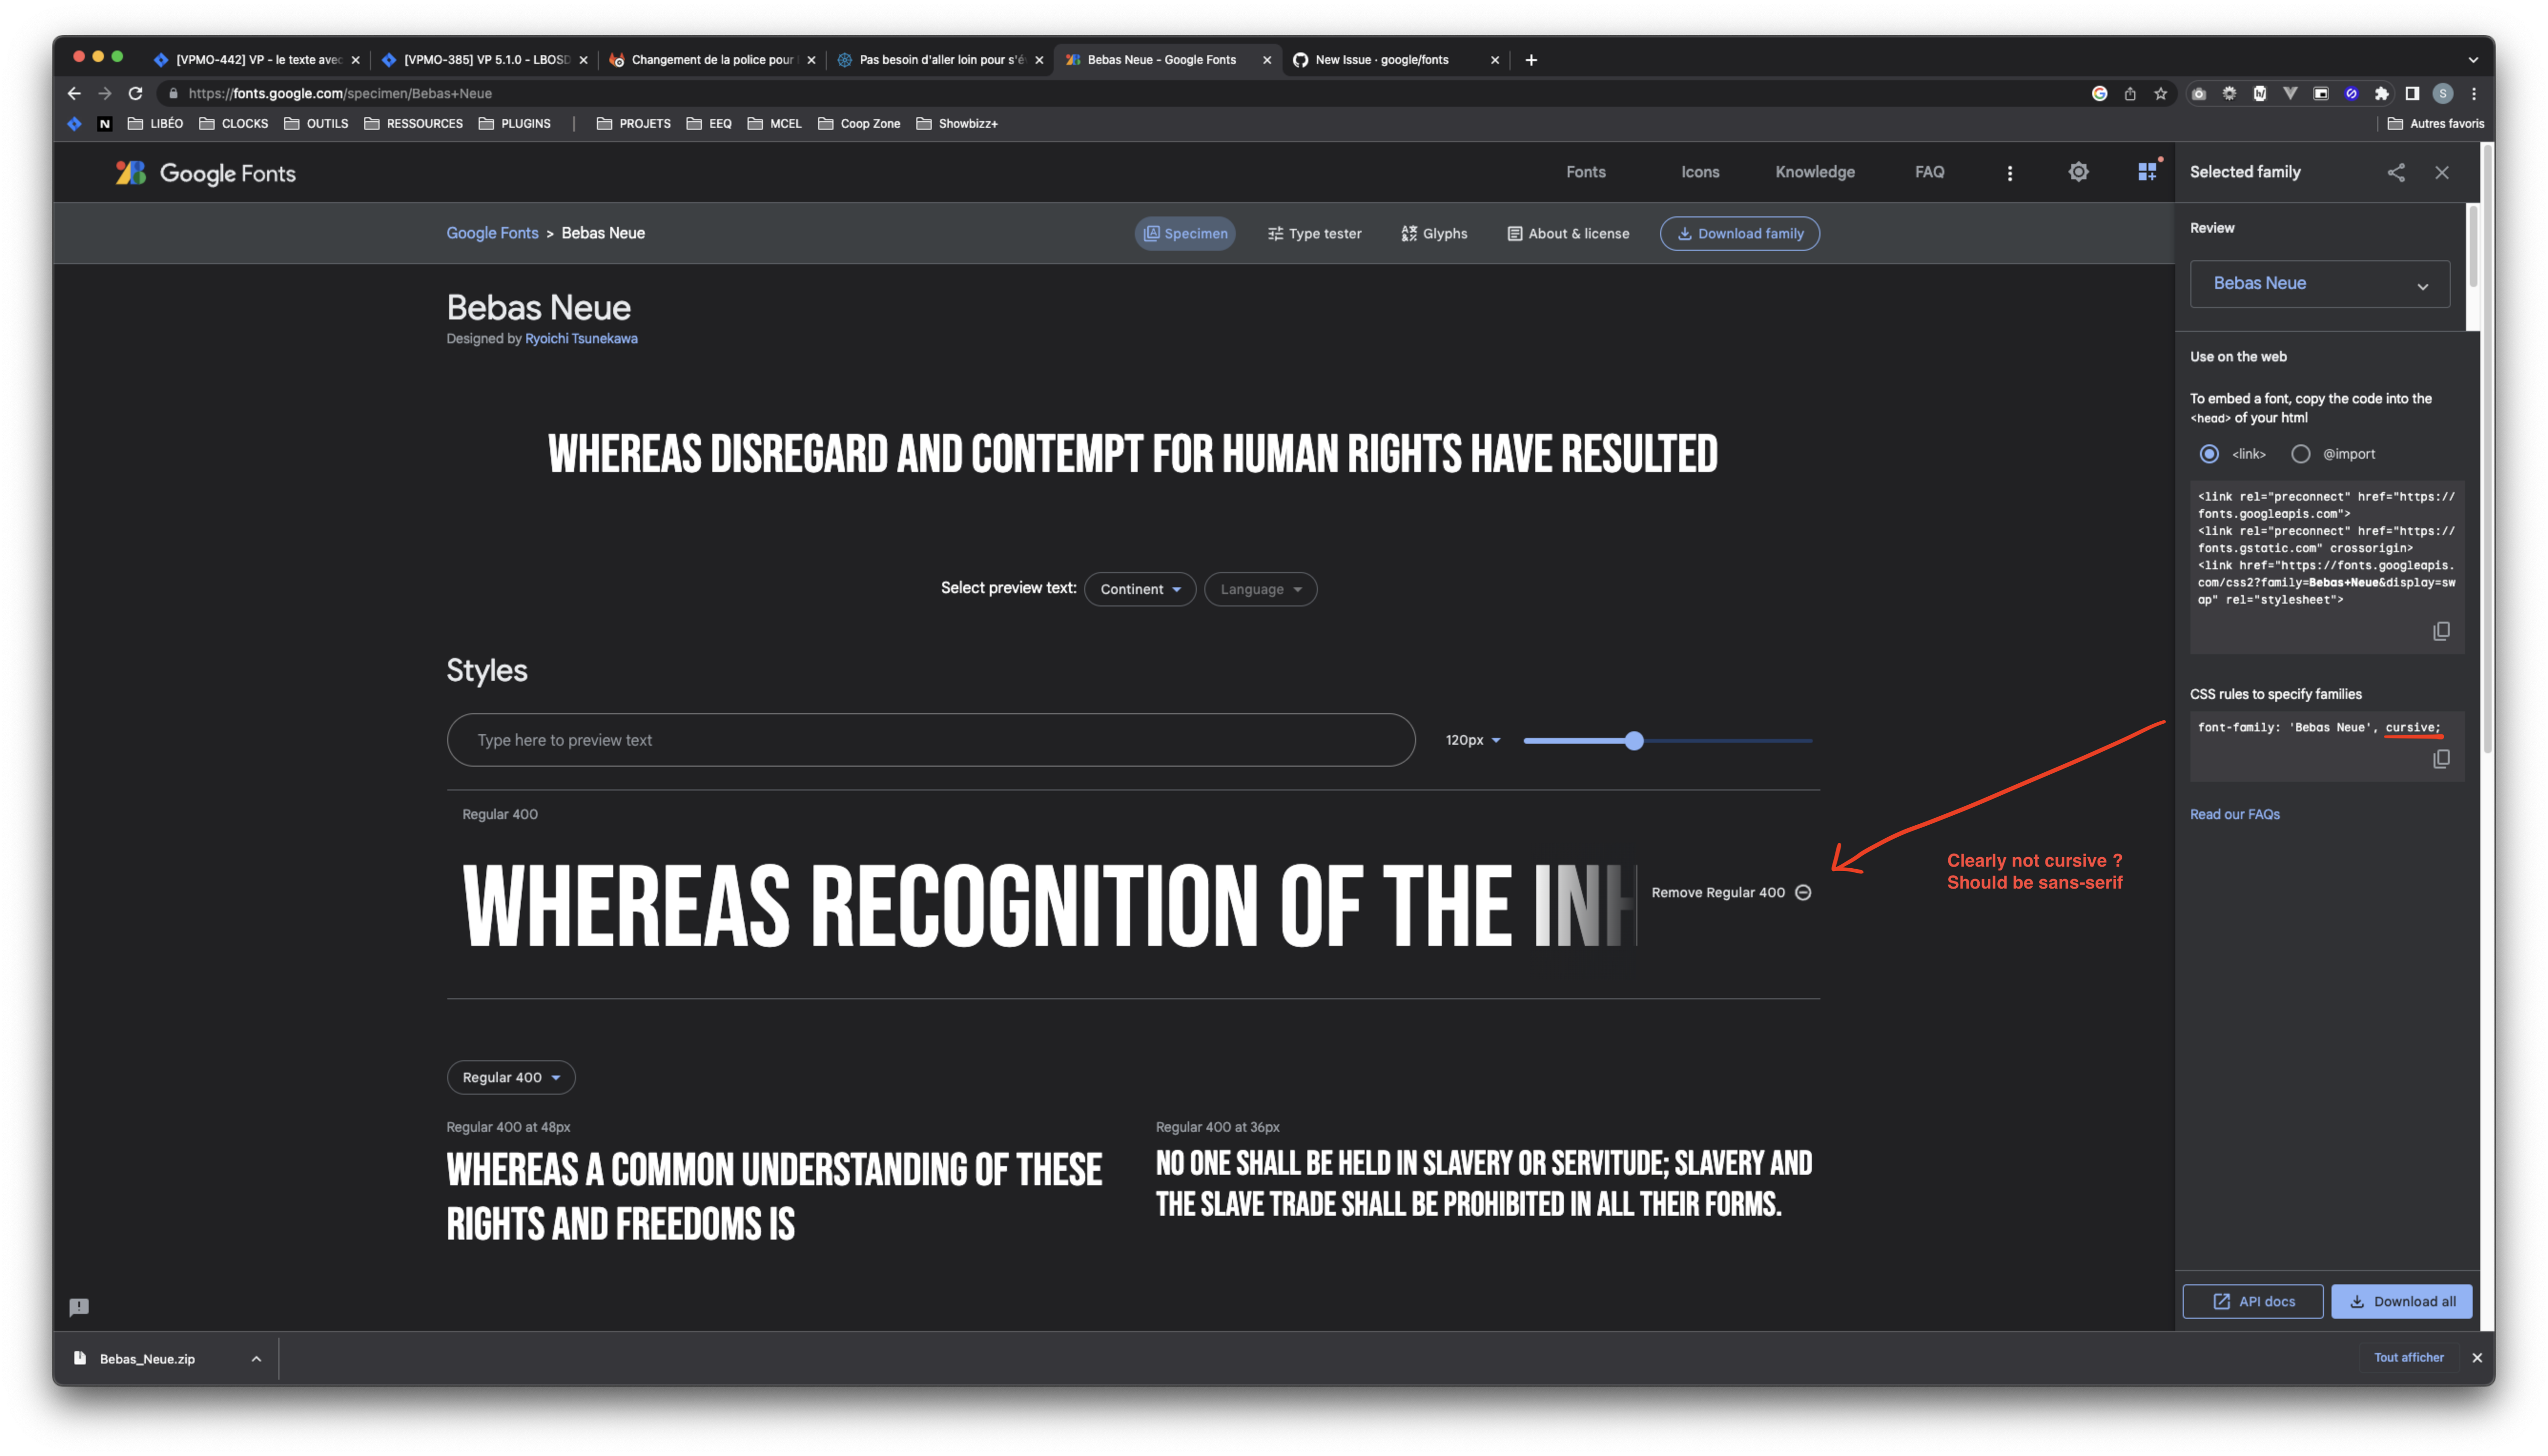Open designer Ryoichi Tsunekawa link
This screenshot has width=2548, height=1456.
pos(581,339)
